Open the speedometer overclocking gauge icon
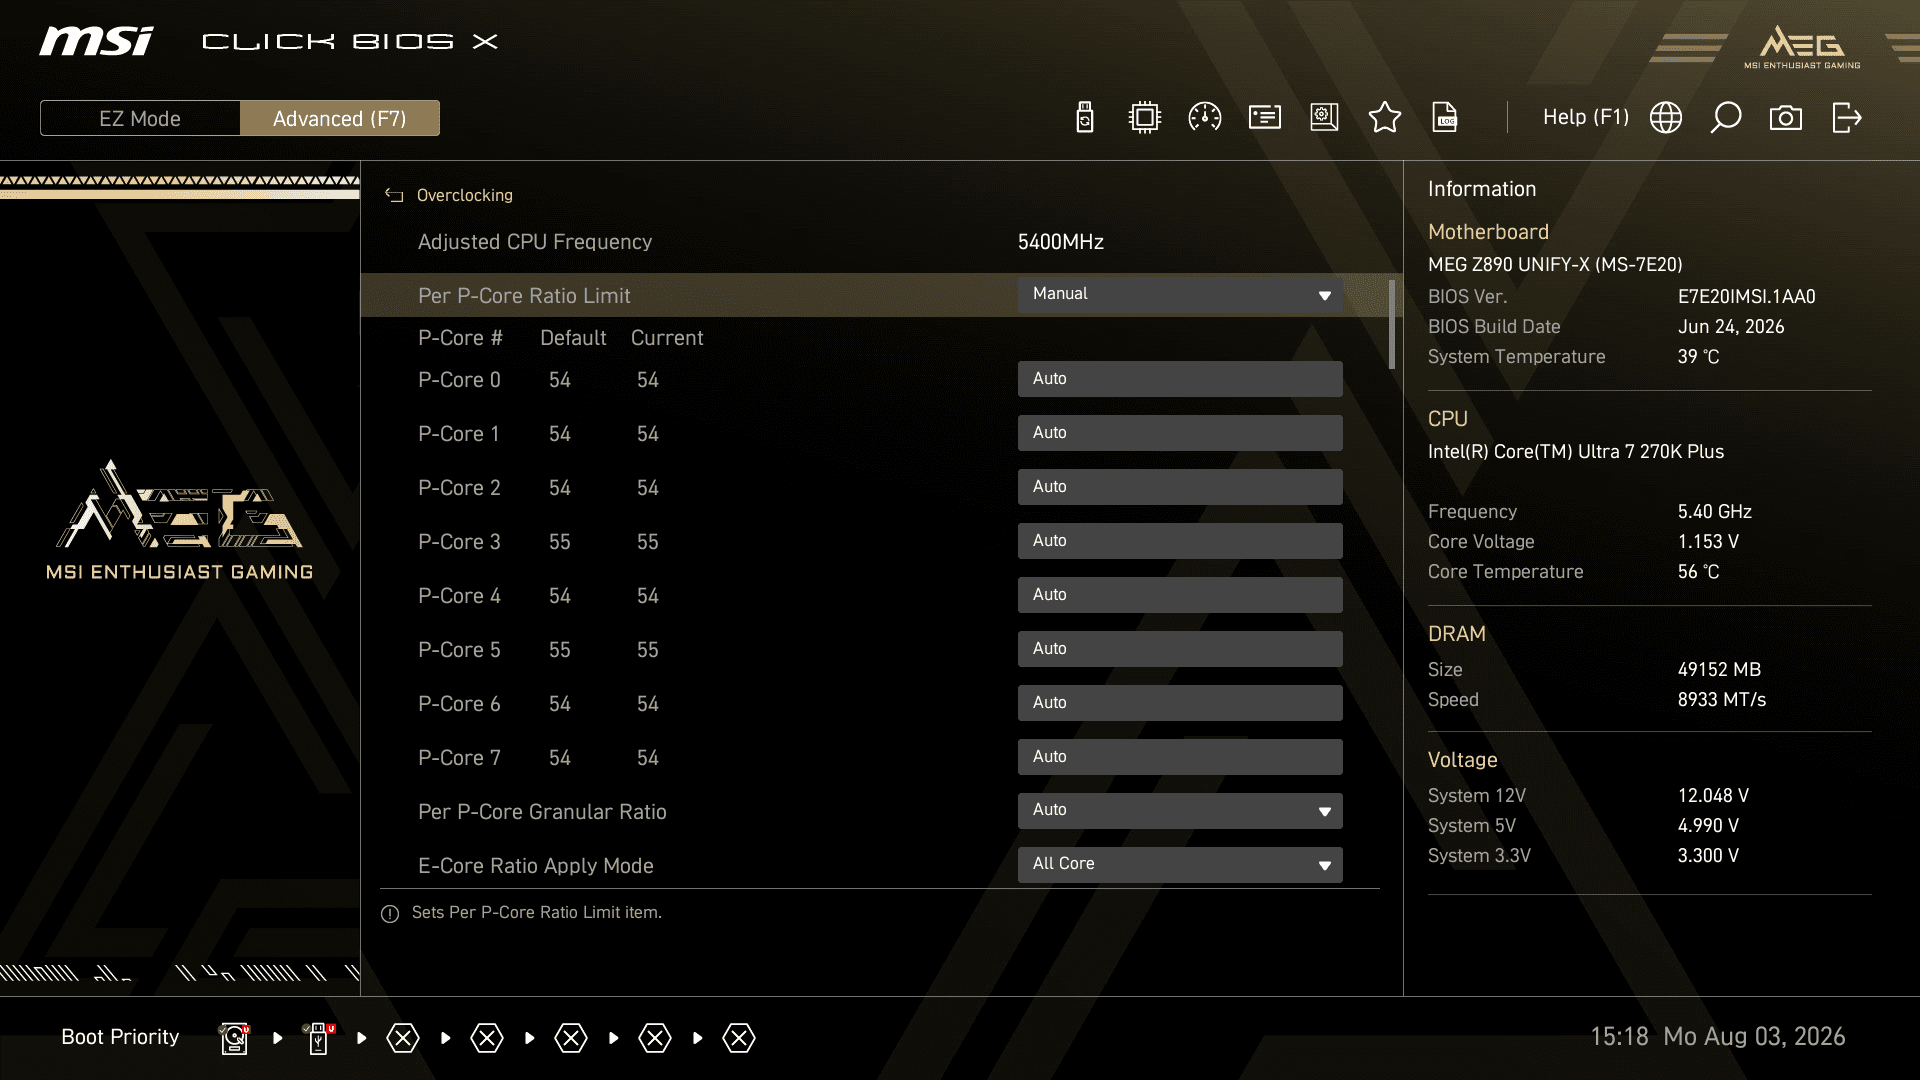 (1204, 118)
